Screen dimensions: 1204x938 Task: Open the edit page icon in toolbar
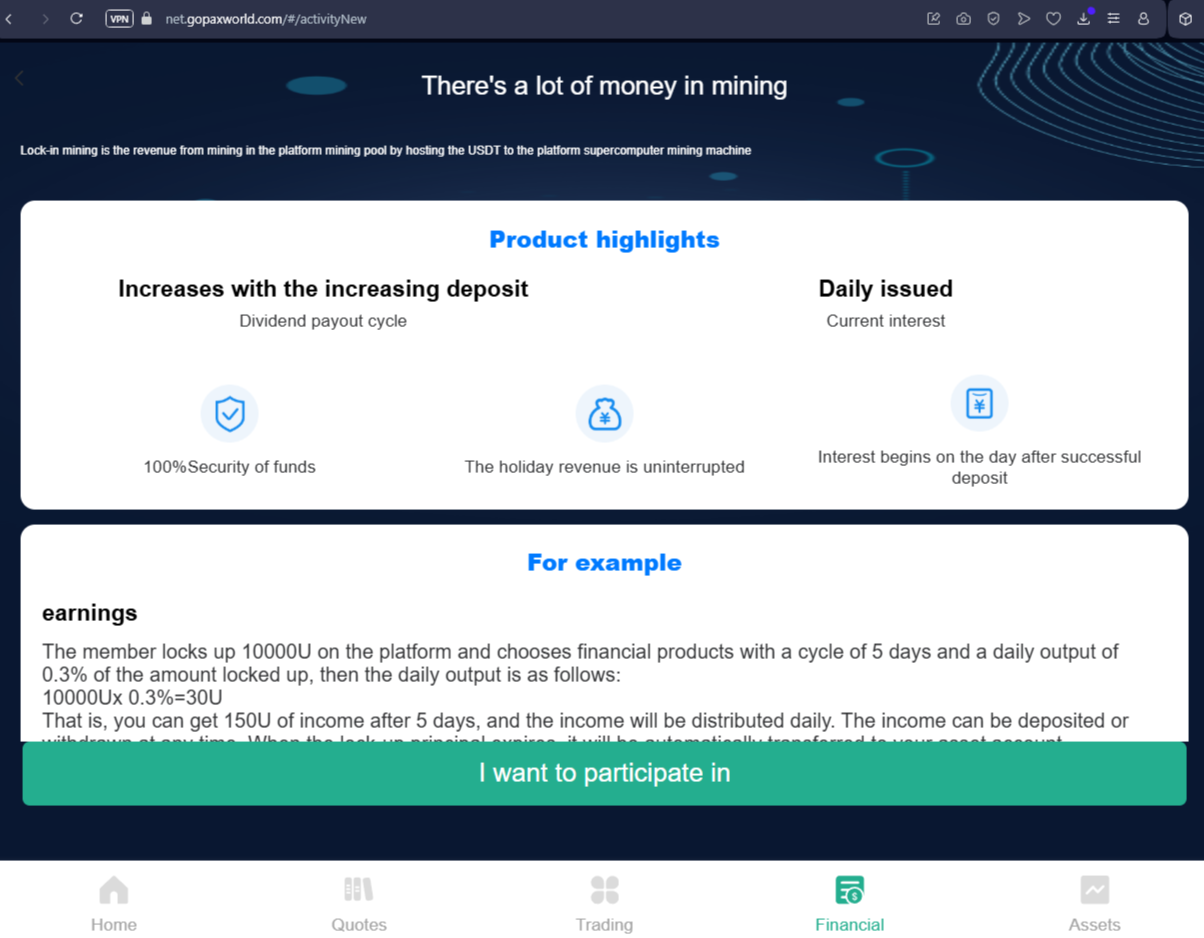[933, 18]
